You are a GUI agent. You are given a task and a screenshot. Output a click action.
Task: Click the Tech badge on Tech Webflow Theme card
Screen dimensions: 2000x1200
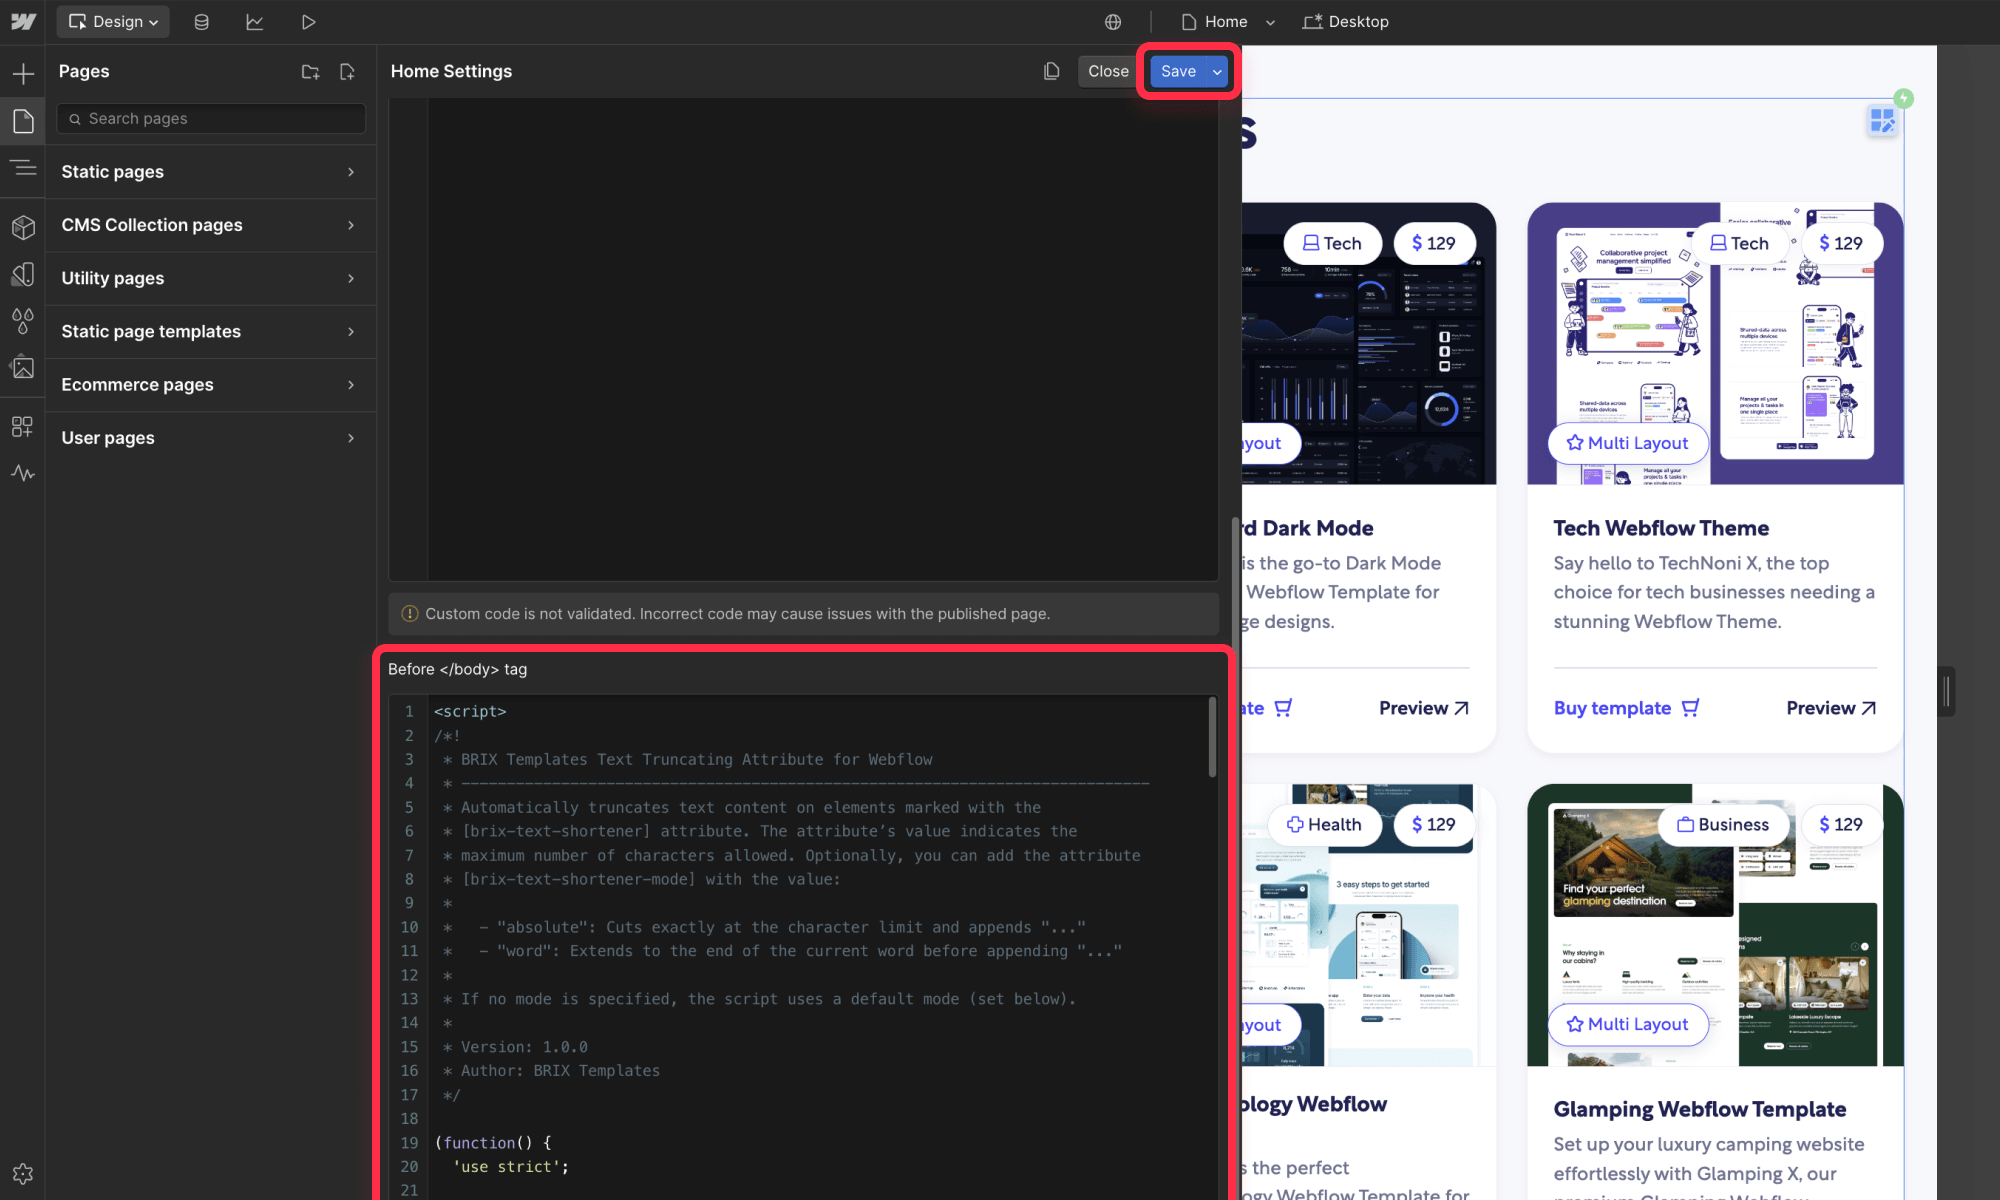pyautogui.click(x=1739, y=243)
